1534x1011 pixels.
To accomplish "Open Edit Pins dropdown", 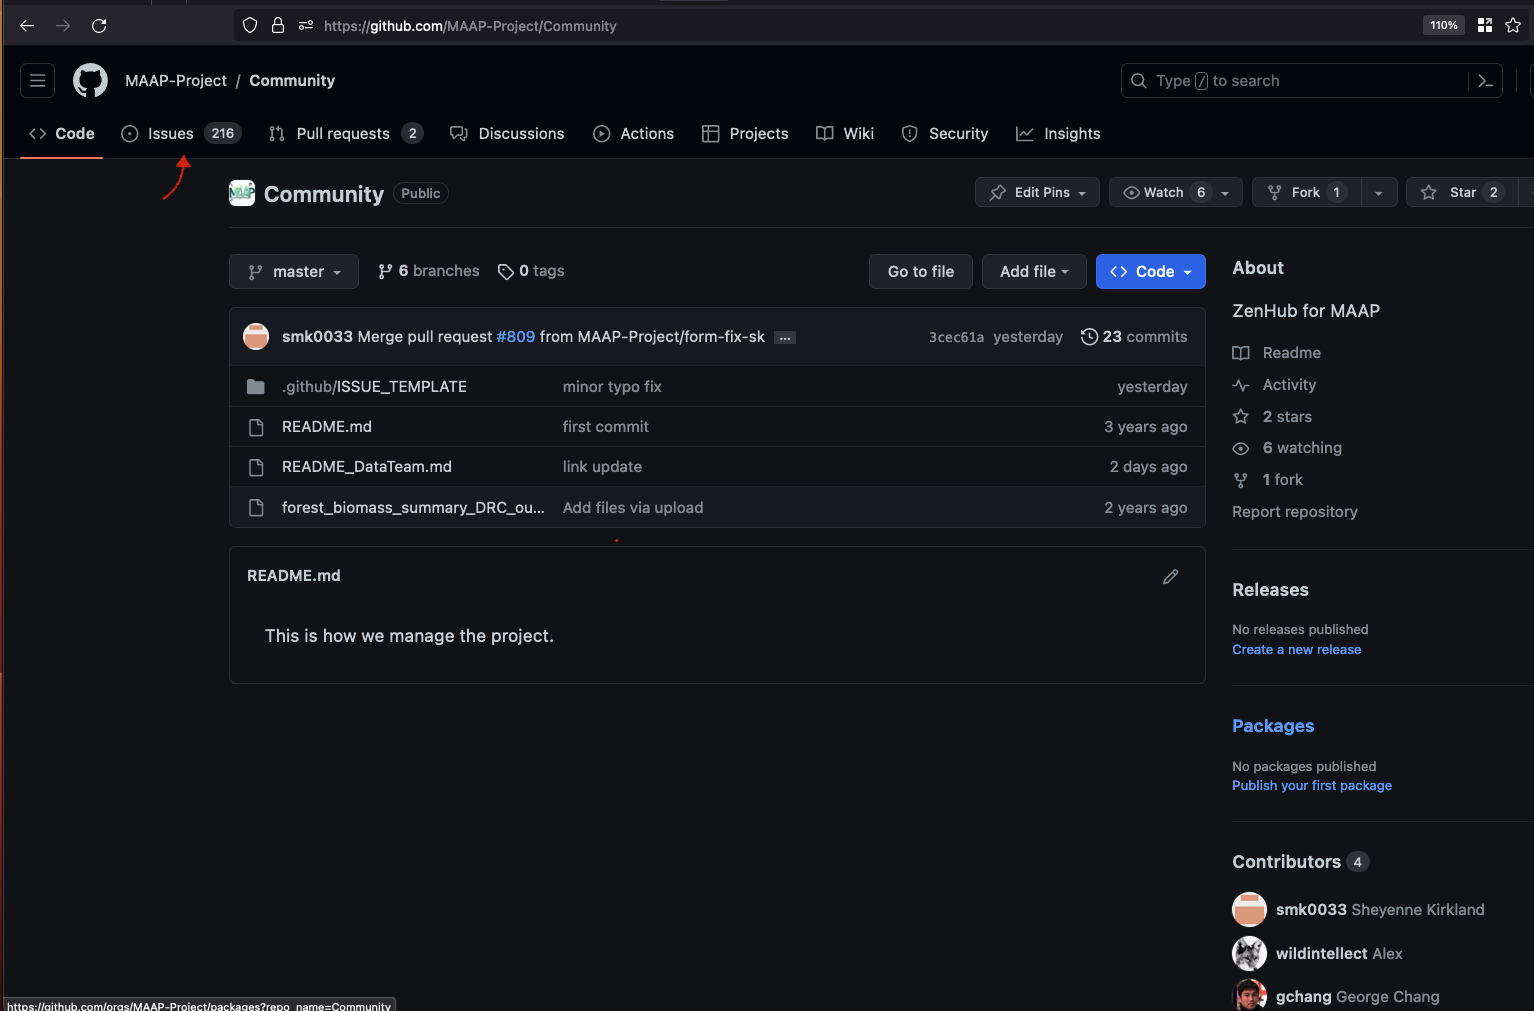I will [1037, 193].
